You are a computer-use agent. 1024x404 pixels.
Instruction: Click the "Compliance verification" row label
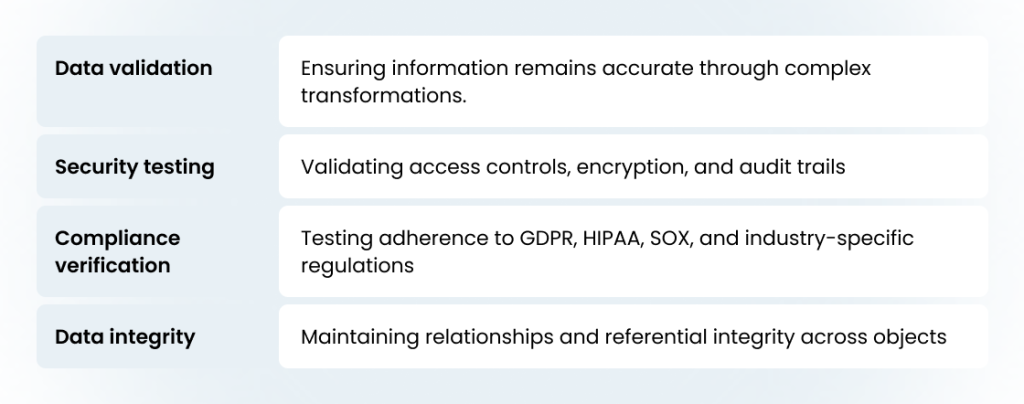(118, 252)
